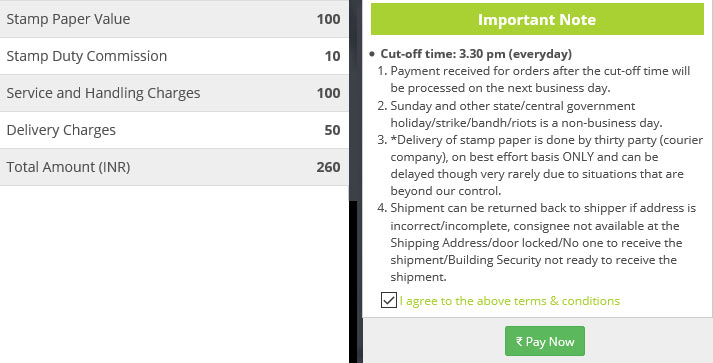Click the Cut-off time 3.30 pm heading
Viewport: 713px width, 363px height.
pyautogui.click(x=476, y=54)
